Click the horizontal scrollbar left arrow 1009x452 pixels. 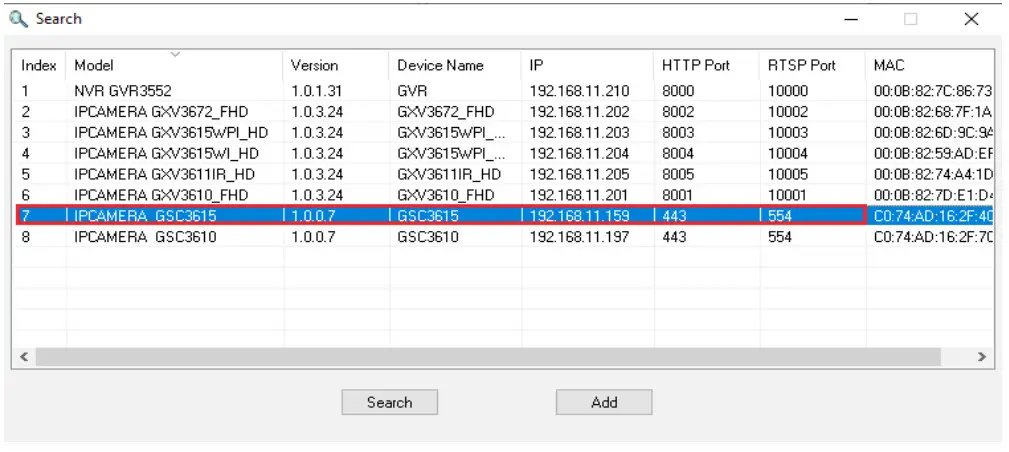[x=24, y=357]
